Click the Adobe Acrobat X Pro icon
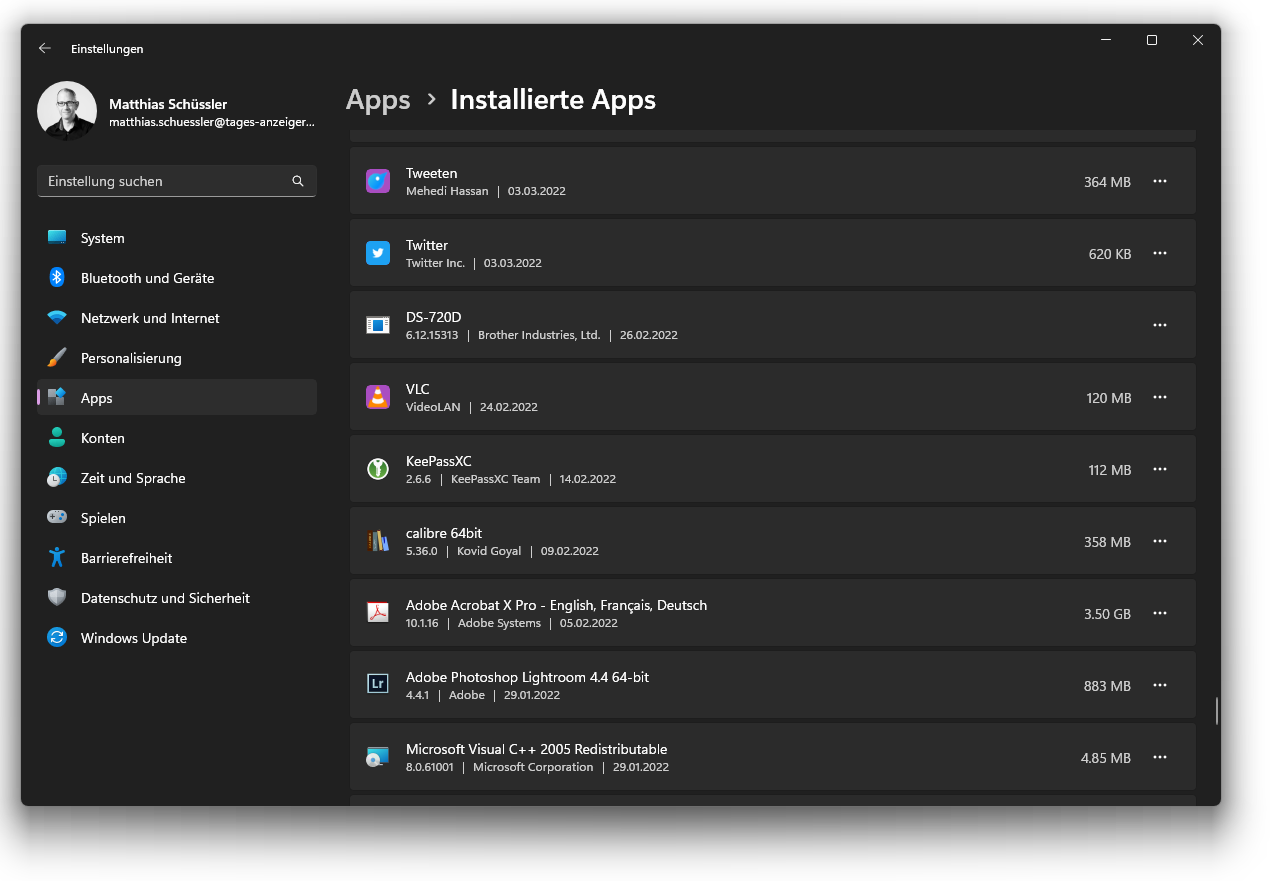This screenshot has height=881, width=1270. click(377, 613)
